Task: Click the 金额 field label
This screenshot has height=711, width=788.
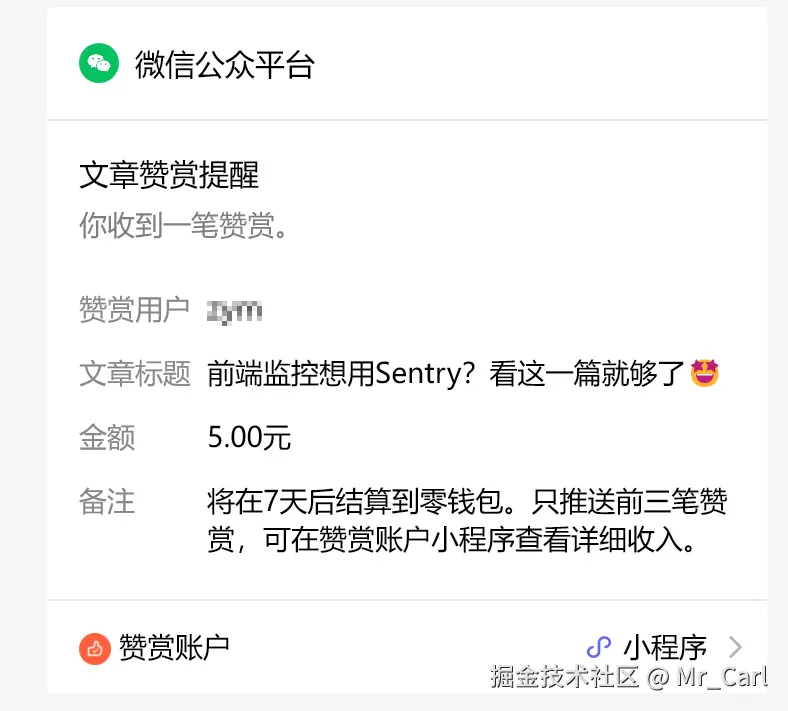Action: [107, 437]
